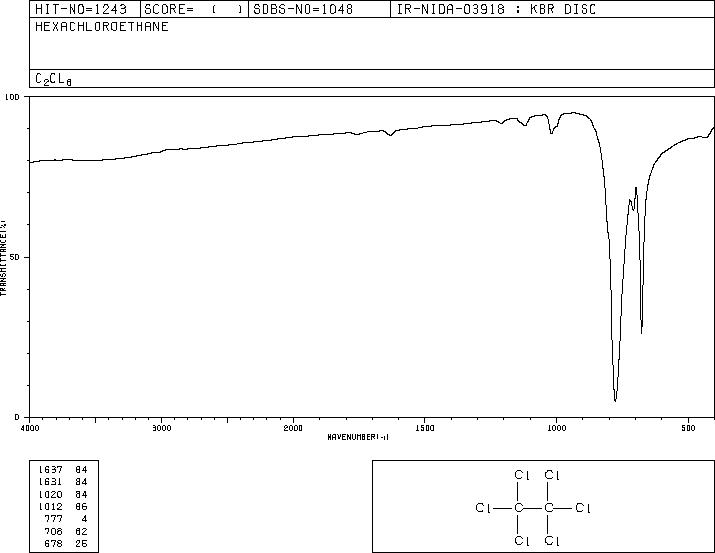Click the 3000 wavenumber tick label
This screenshot has width=715, height=553.
[x=161, y=428]
